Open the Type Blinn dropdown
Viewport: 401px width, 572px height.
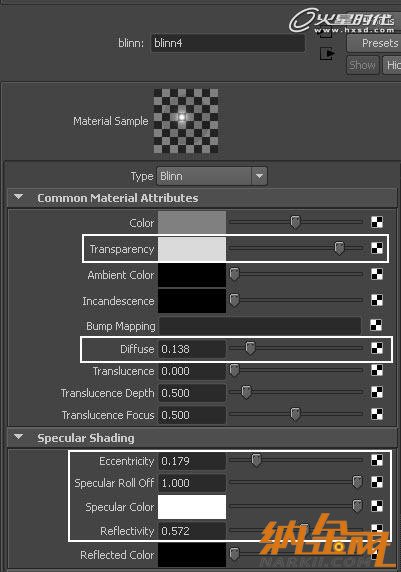[x=212, y=176]
